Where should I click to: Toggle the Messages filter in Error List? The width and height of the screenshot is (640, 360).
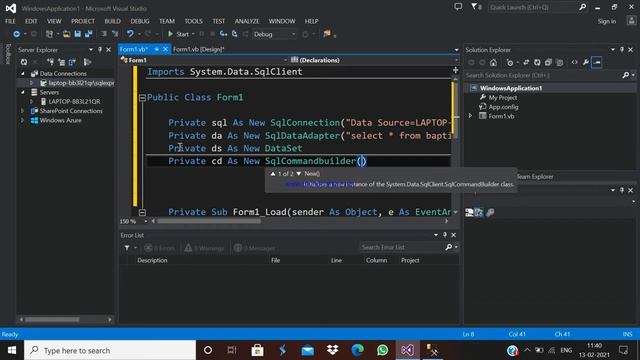click(x=254, y=248)
